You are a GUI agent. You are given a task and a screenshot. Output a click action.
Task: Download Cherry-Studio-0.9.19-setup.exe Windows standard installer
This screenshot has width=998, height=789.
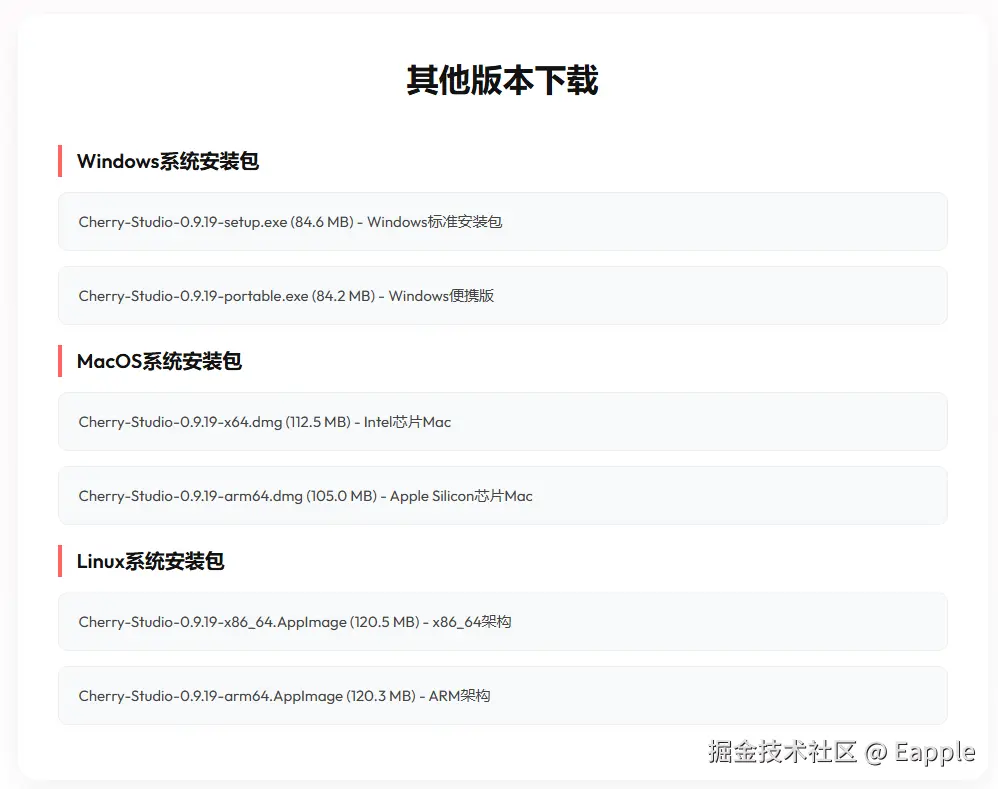(x=503, y=221)
